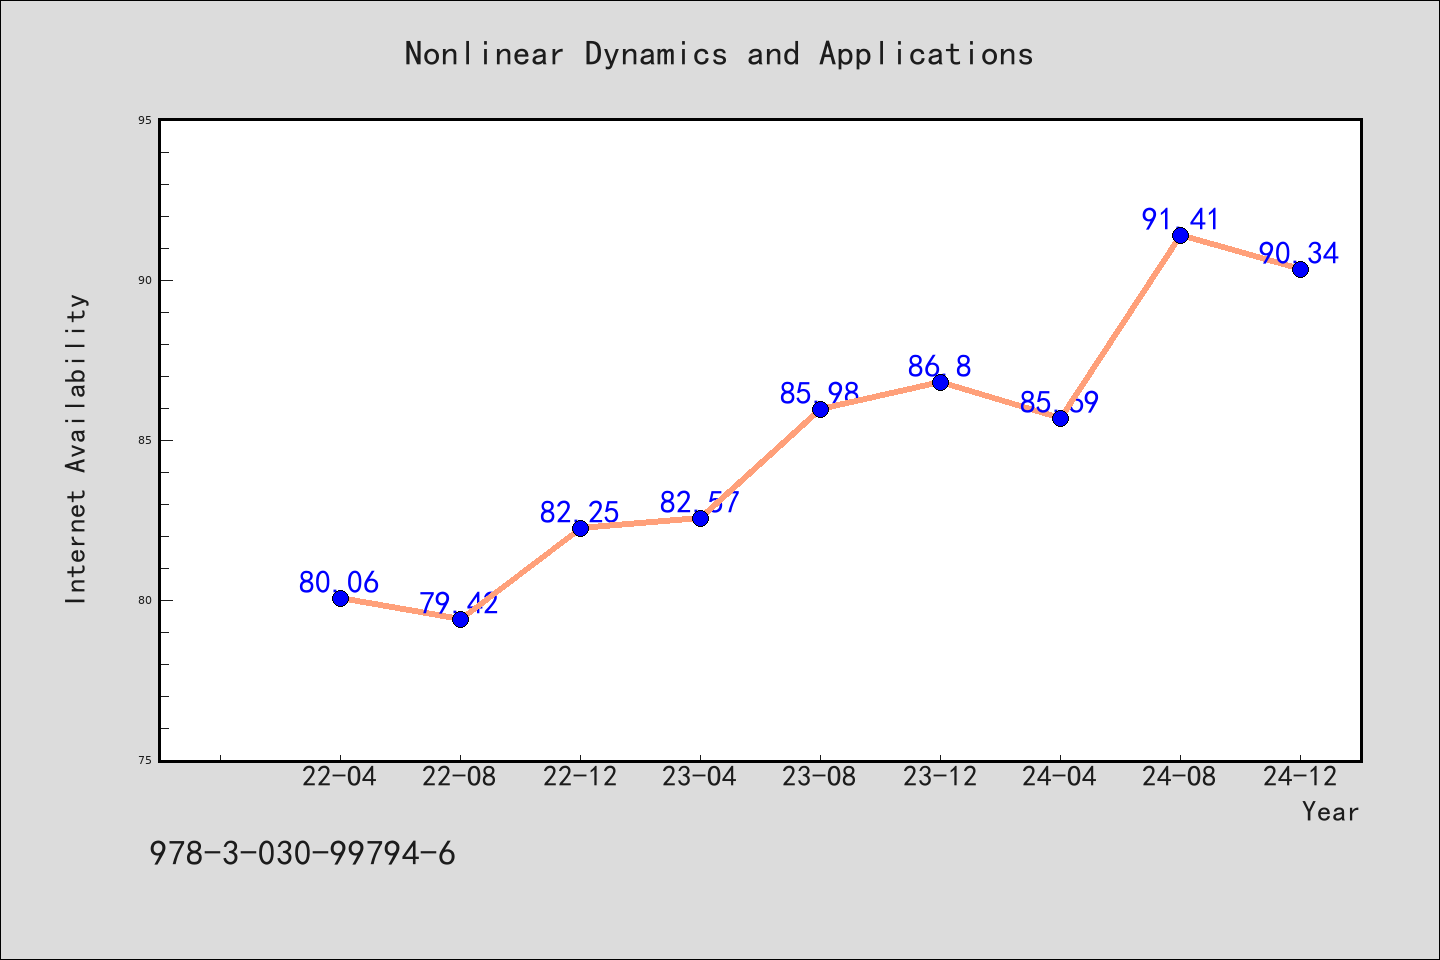Screen dimensions: 1440x960
Task: Click the data point at 82.57
Action: click(x=700, y=518)
